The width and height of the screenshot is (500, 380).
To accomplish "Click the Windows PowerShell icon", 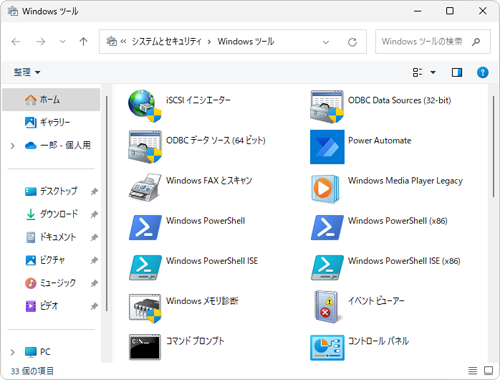I will 145,228.
